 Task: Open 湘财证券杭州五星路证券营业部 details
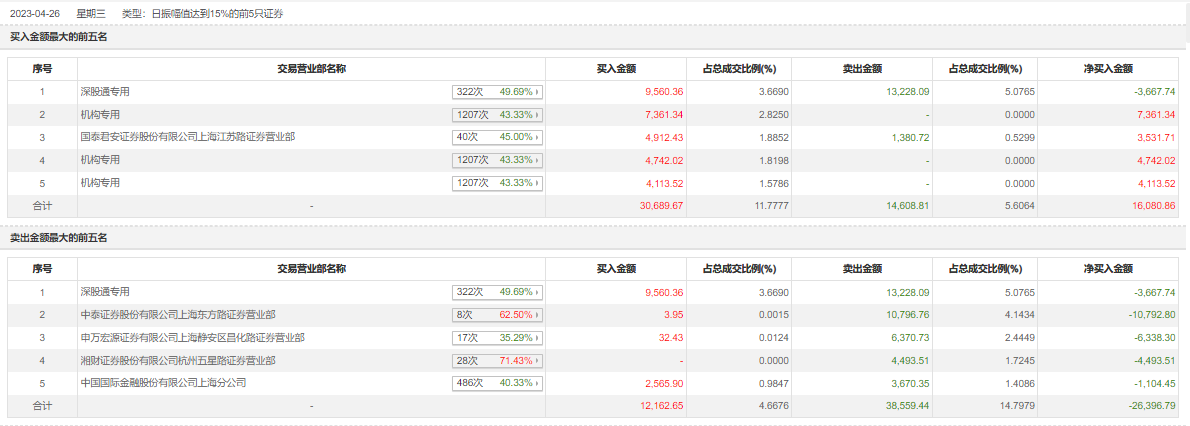(178, 360)
